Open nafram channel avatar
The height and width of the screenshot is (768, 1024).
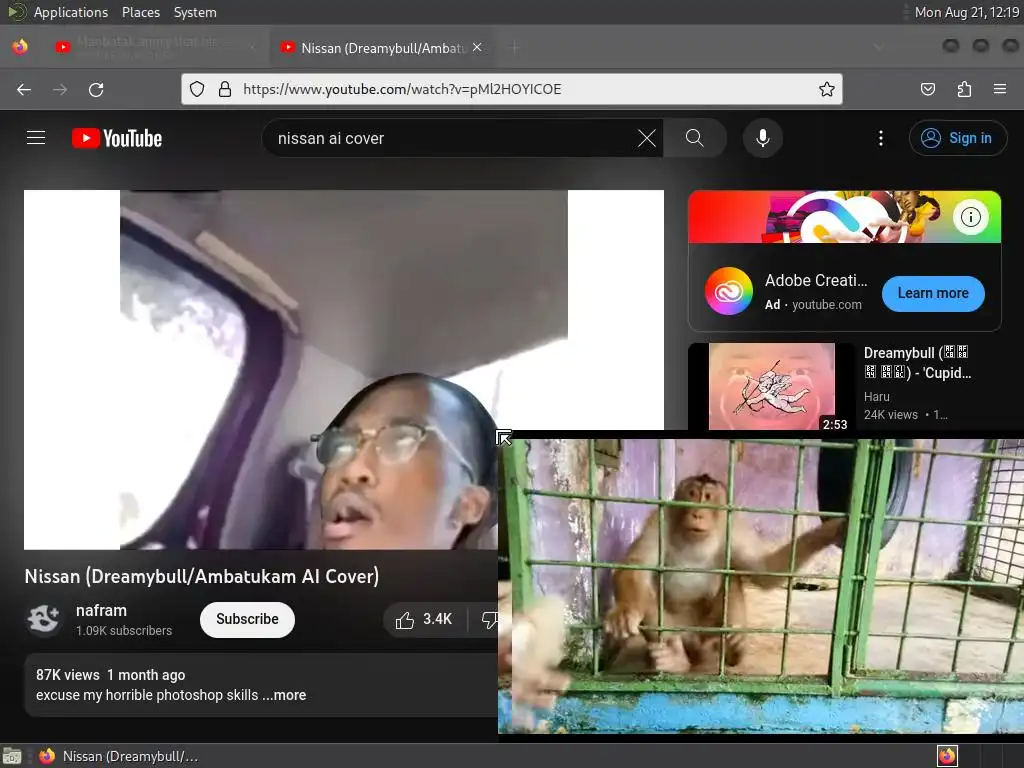(x=44, y=619)
